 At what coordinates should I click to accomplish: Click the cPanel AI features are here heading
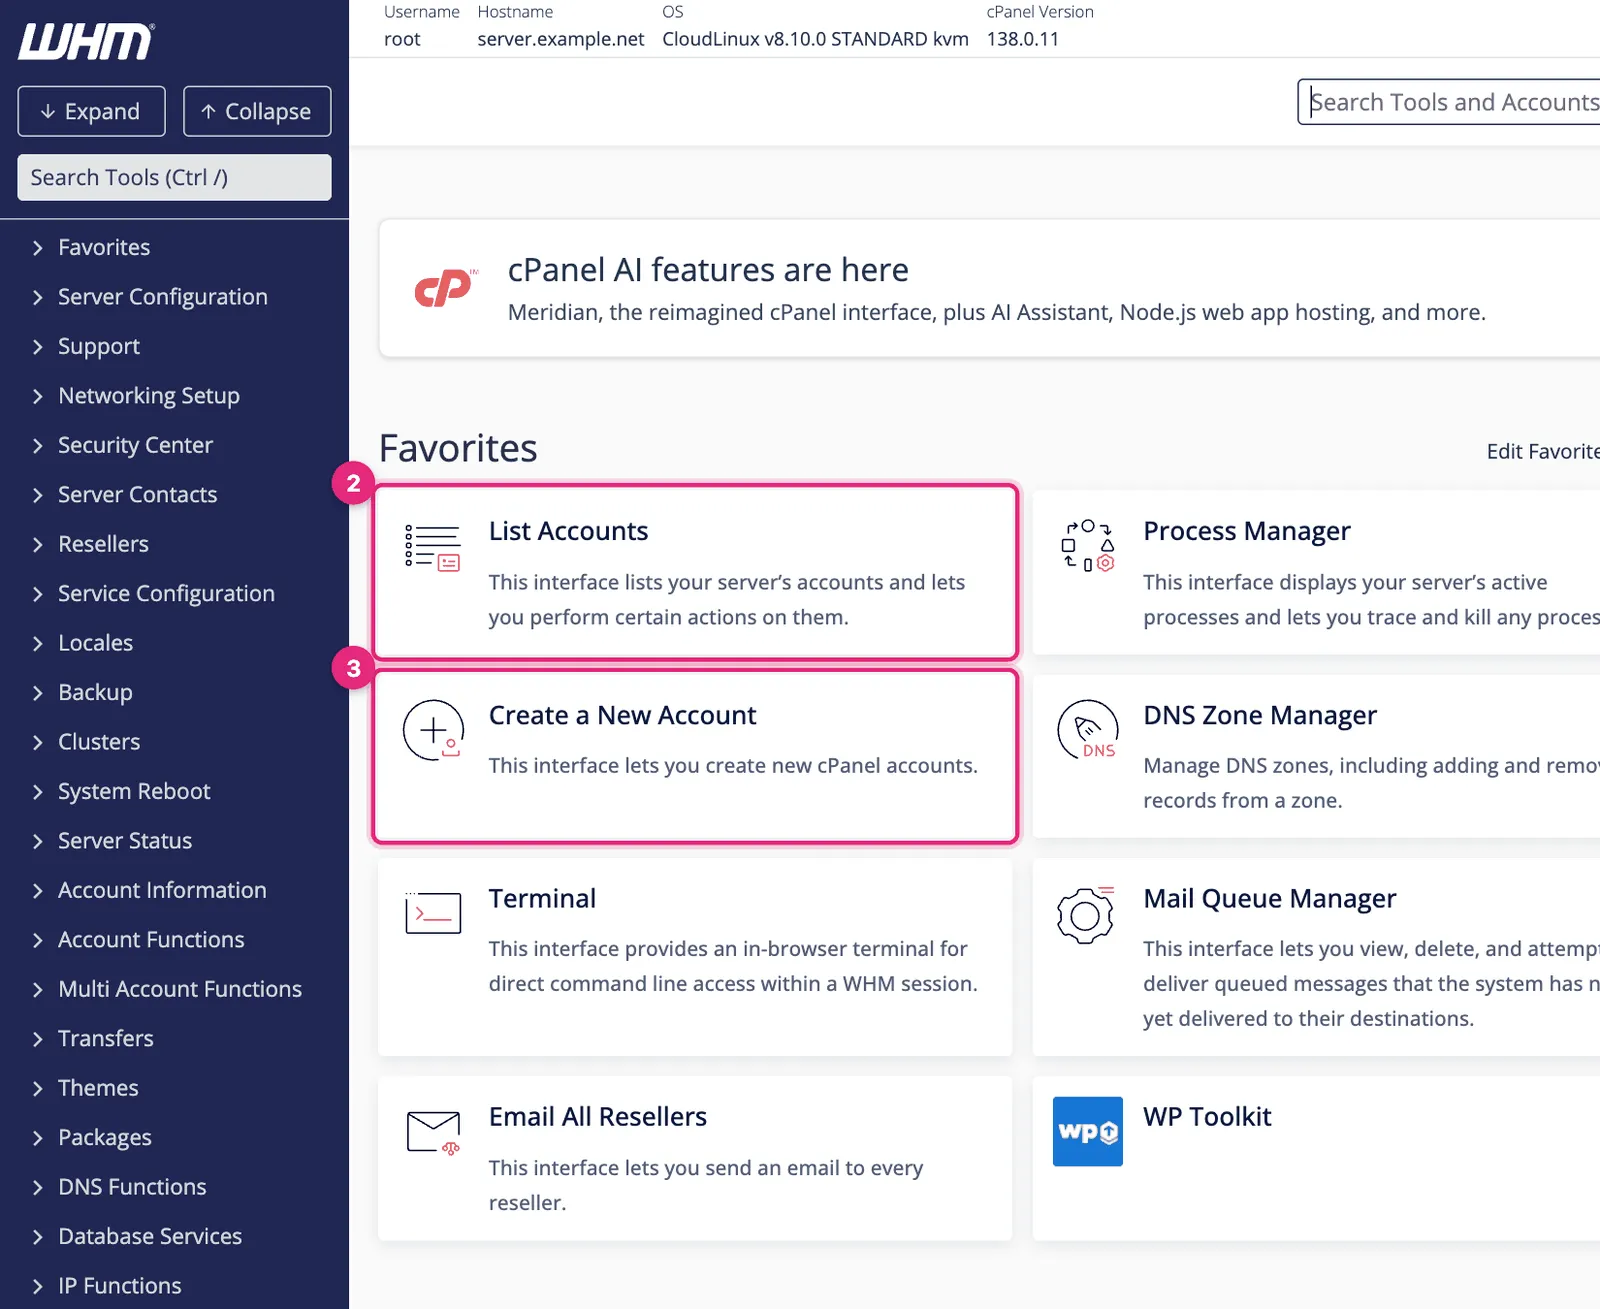[708, 270]
